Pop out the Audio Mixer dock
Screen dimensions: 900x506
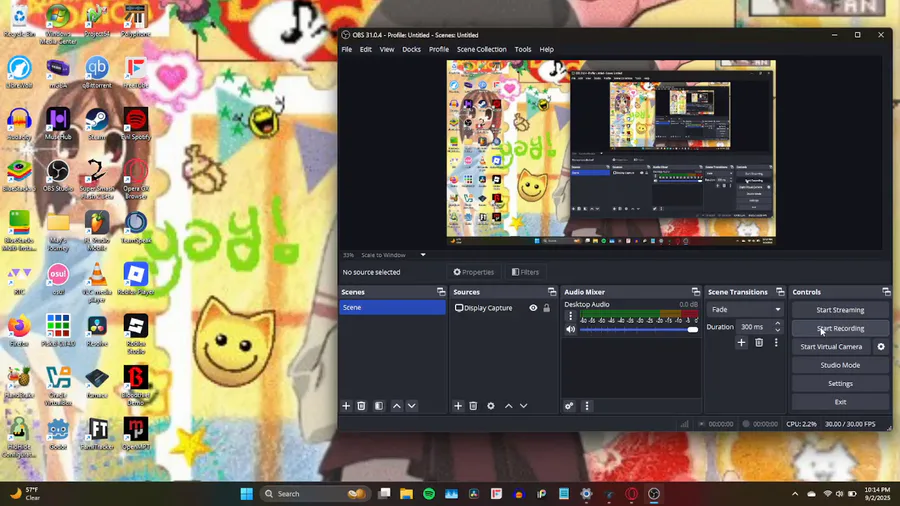696,292
